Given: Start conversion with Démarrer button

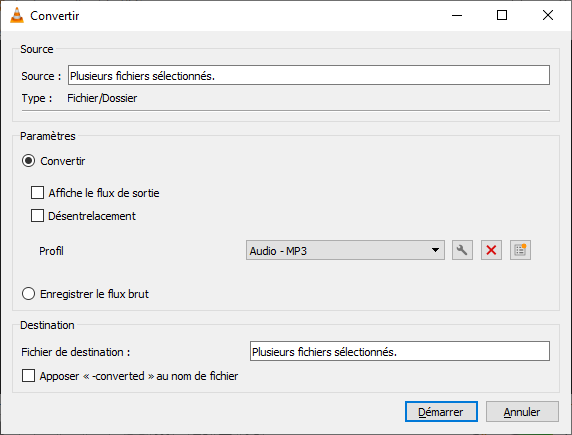Looking at the screenshot, I should 441,412.
